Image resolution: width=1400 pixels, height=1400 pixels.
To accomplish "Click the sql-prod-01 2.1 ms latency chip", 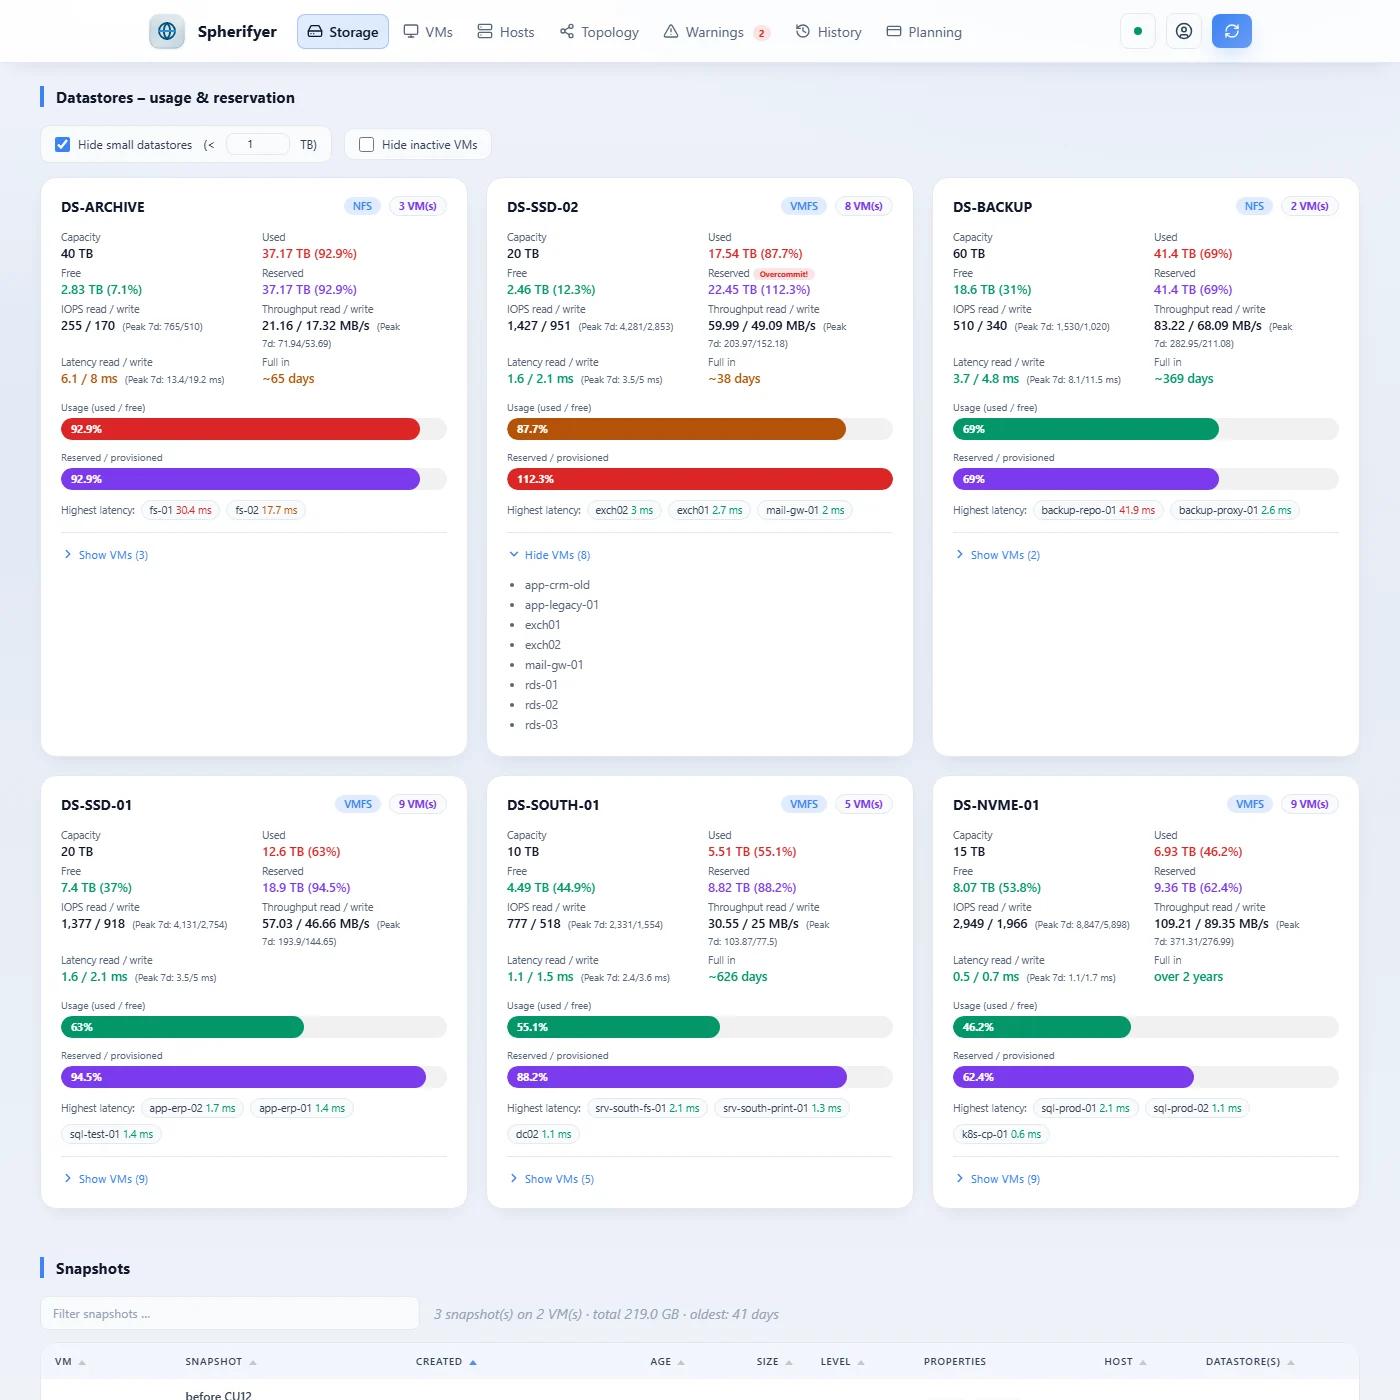I will pos(1085,1108).
